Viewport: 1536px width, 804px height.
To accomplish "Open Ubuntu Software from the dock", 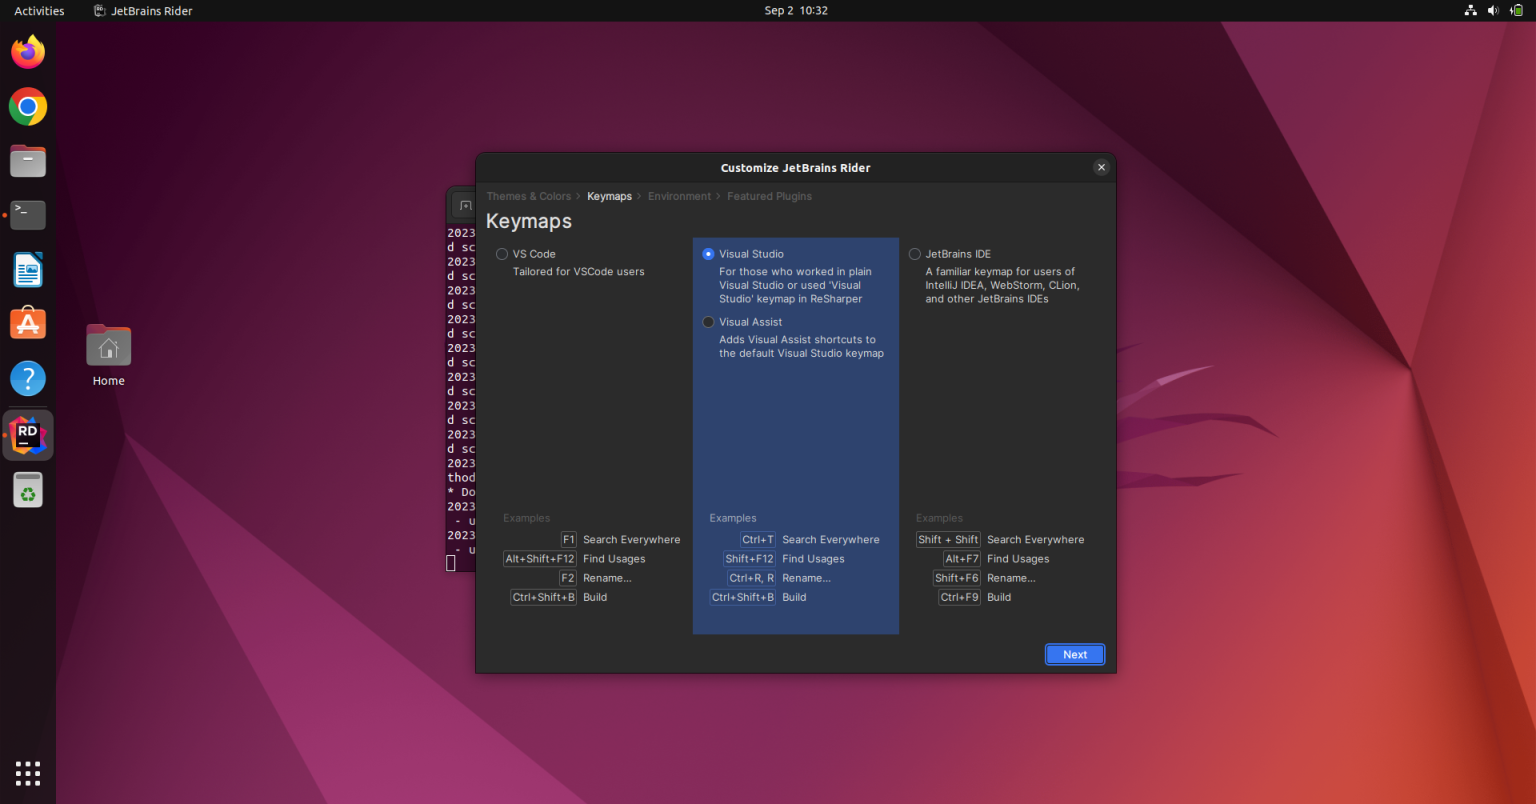I will pyautogui.click(x=27, y=322).
